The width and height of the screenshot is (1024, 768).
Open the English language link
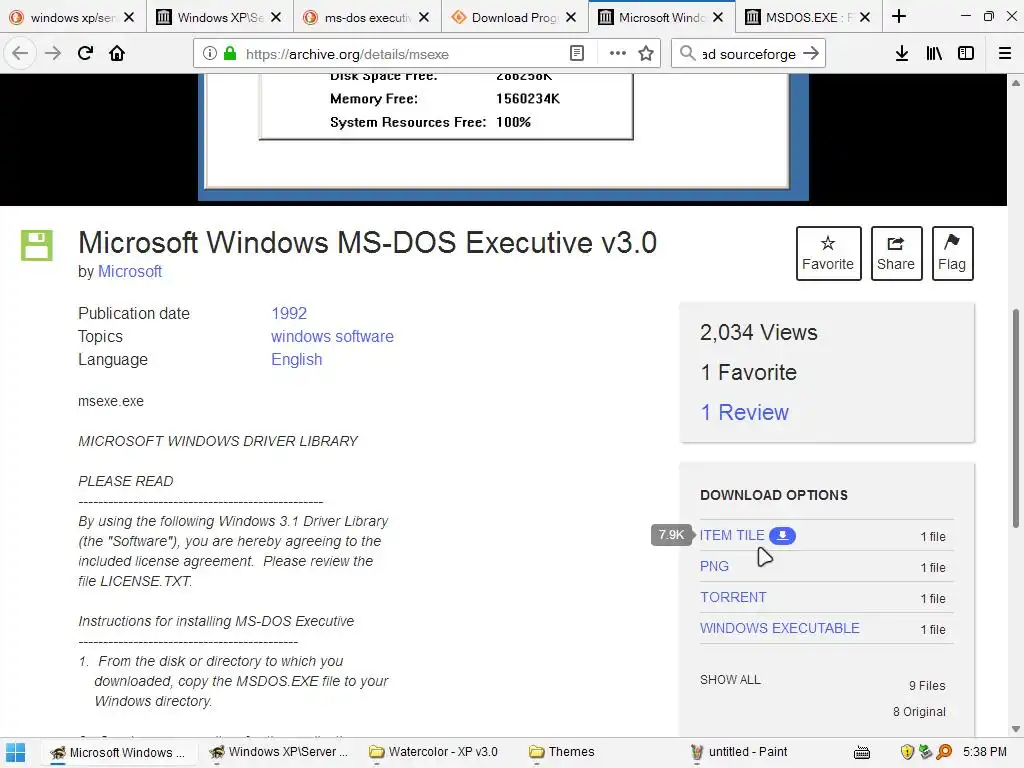tap(296, 360)
